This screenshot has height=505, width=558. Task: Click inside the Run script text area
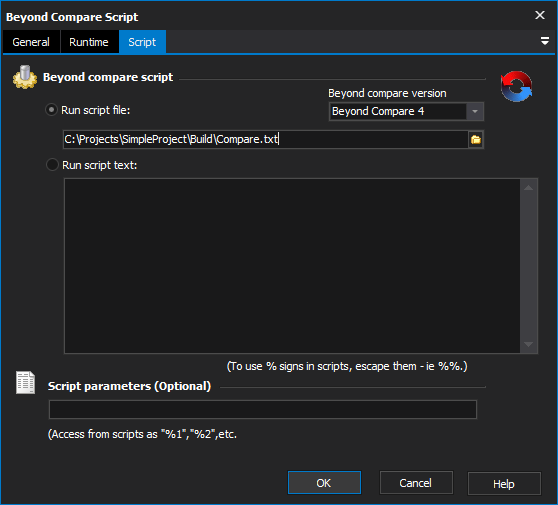pyautogui.click(x=292, y=266)
